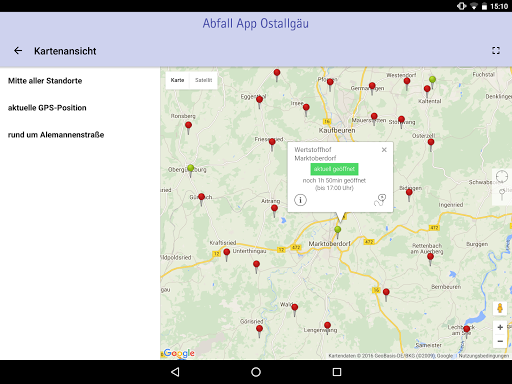
Task: Tap the red pin at Günzach
Action: point(201,197)
